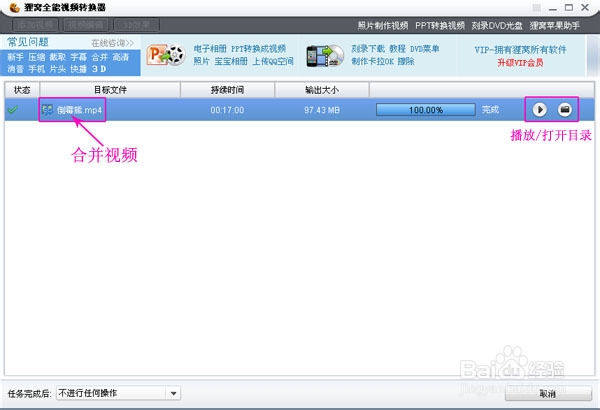This screenshot has width=600, height=410.
Task: Click the DVD burning phone banner icon
Action: point(325,56)
